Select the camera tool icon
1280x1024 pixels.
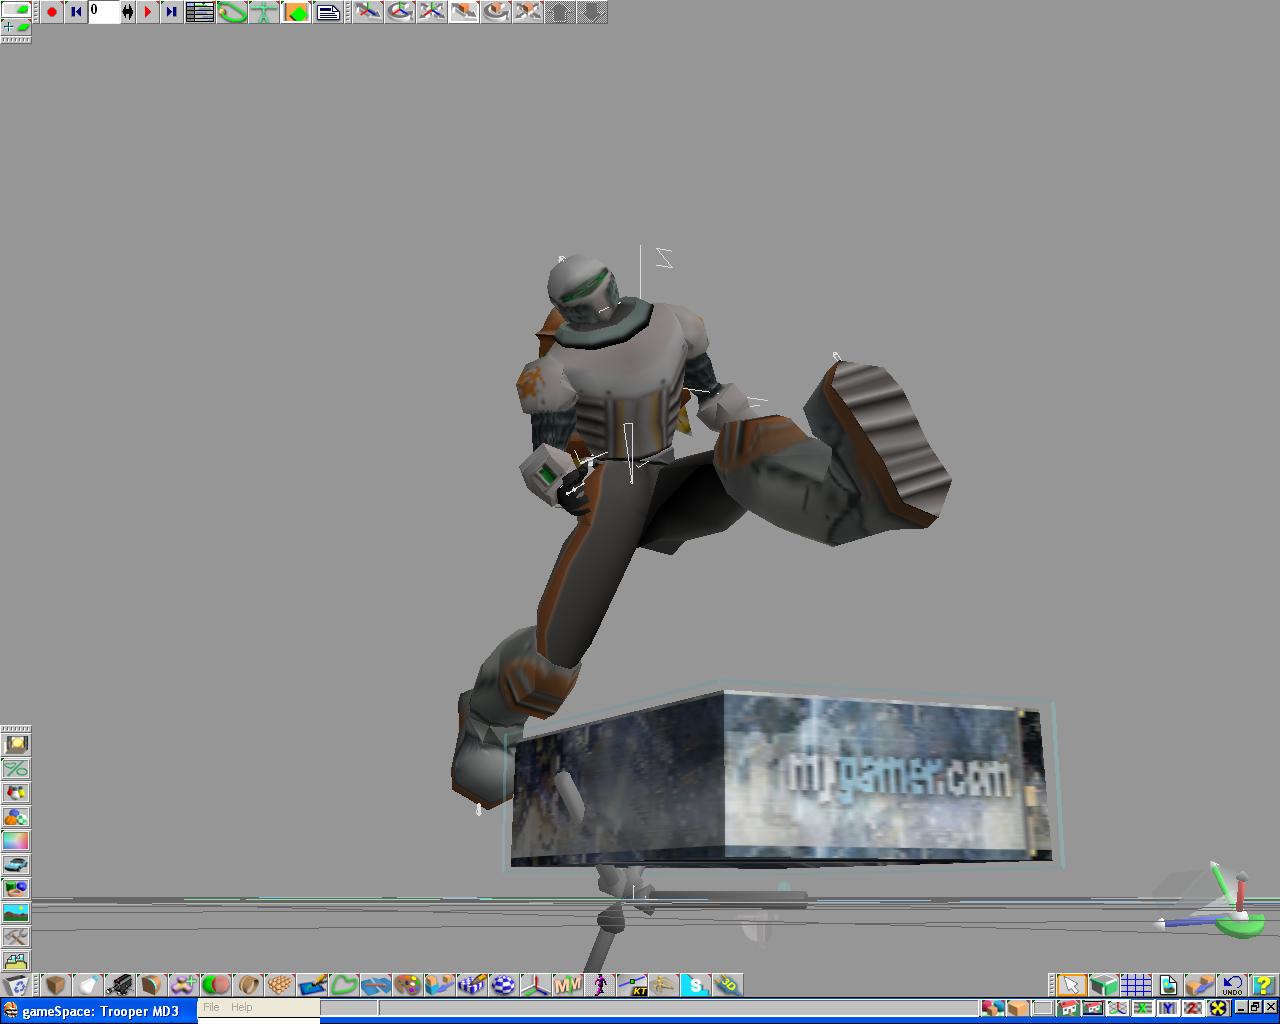(x=120, y=985)
